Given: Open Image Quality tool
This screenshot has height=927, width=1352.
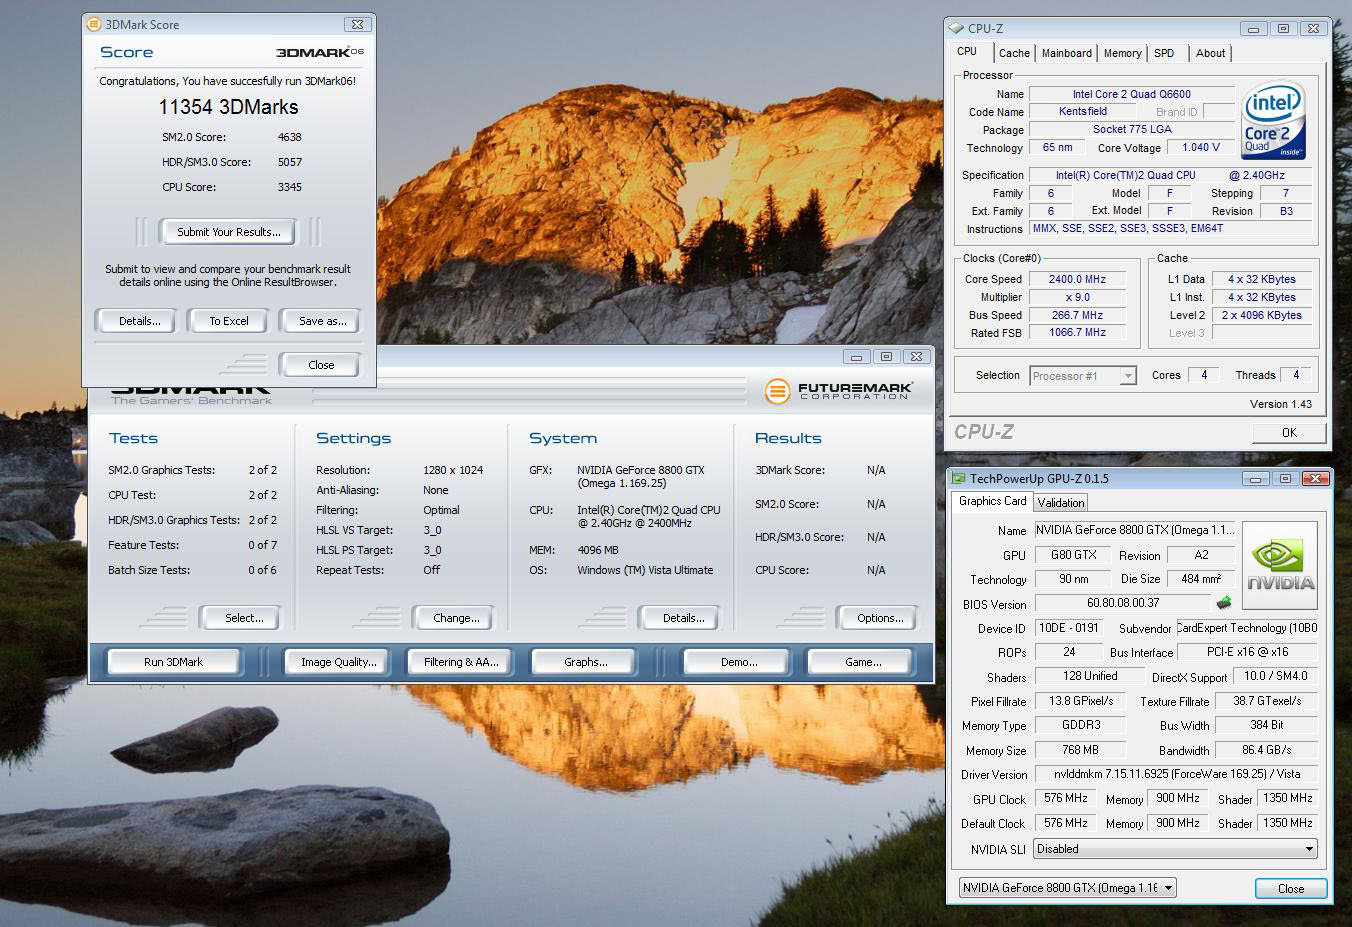Looking at the screenshot, I should pos(338,662).
